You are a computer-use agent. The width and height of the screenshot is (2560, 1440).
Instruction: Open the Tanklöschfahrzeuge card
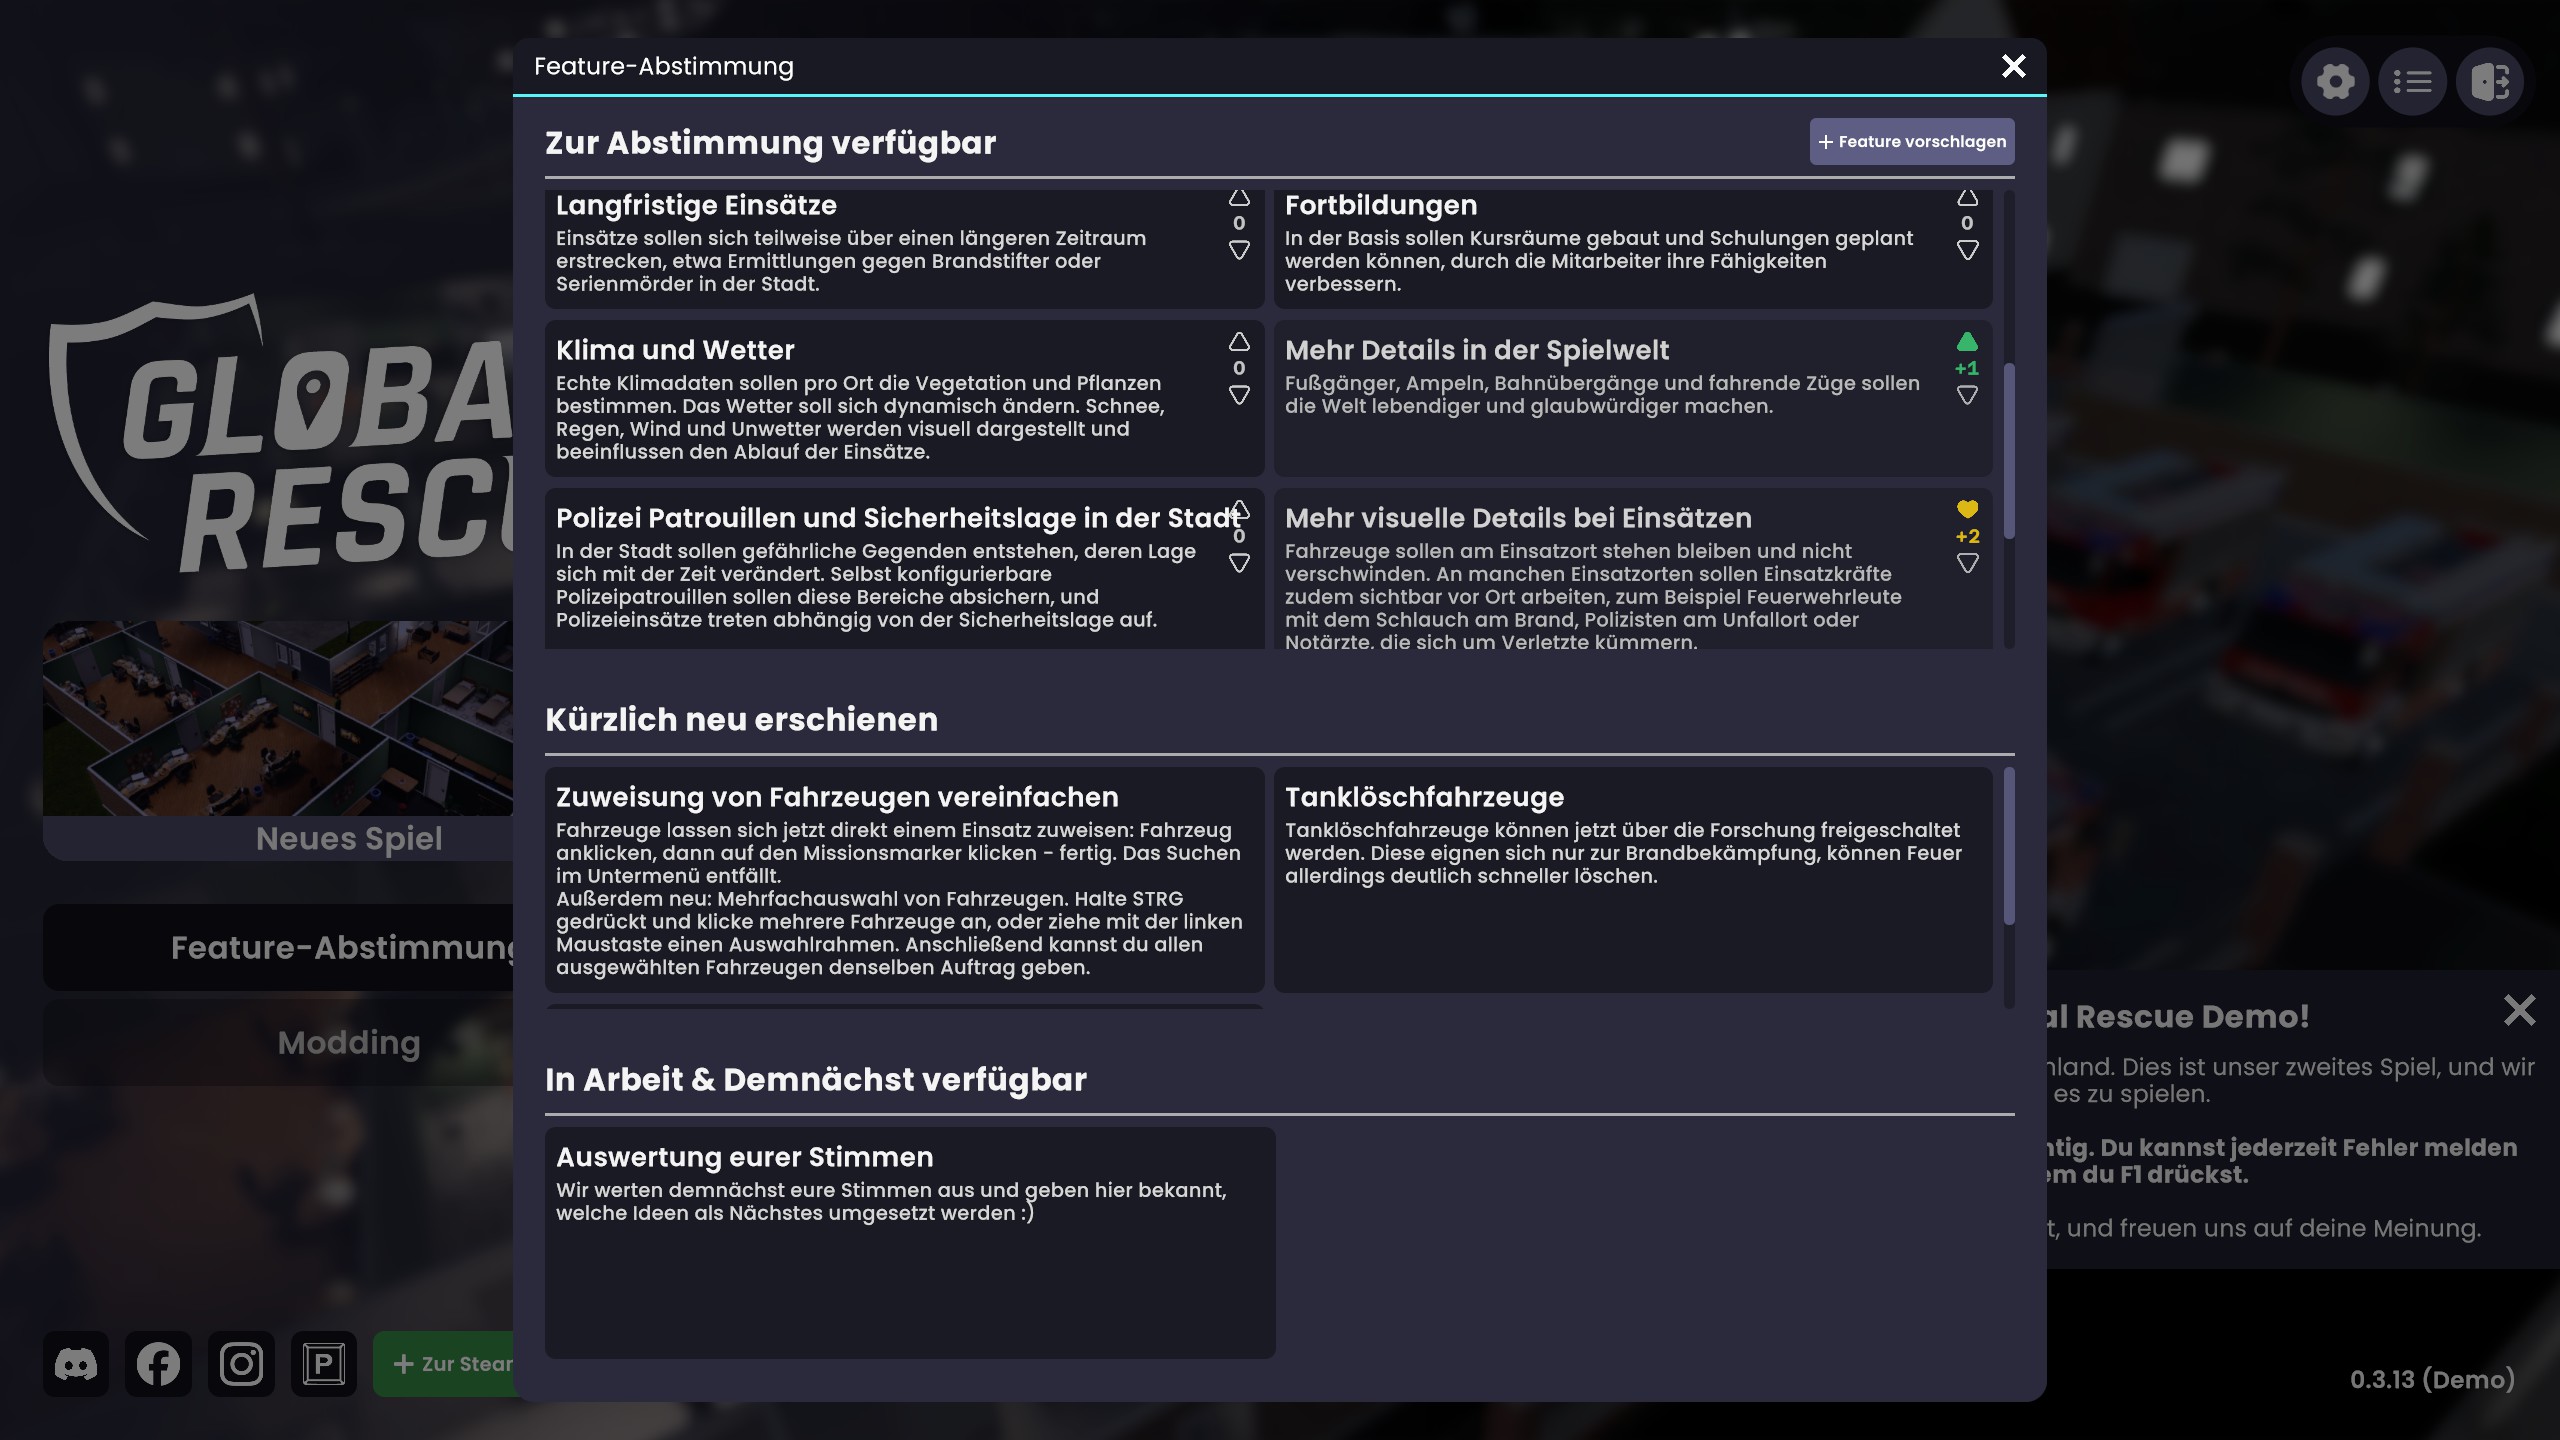[x=1633, y=880]
